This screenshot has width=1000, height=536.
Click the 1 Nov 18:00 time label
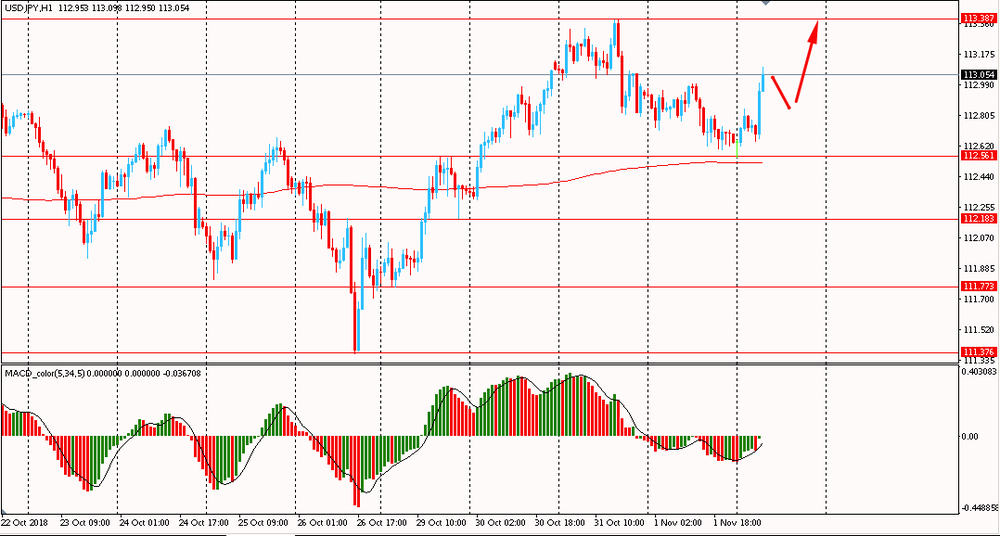737,522
